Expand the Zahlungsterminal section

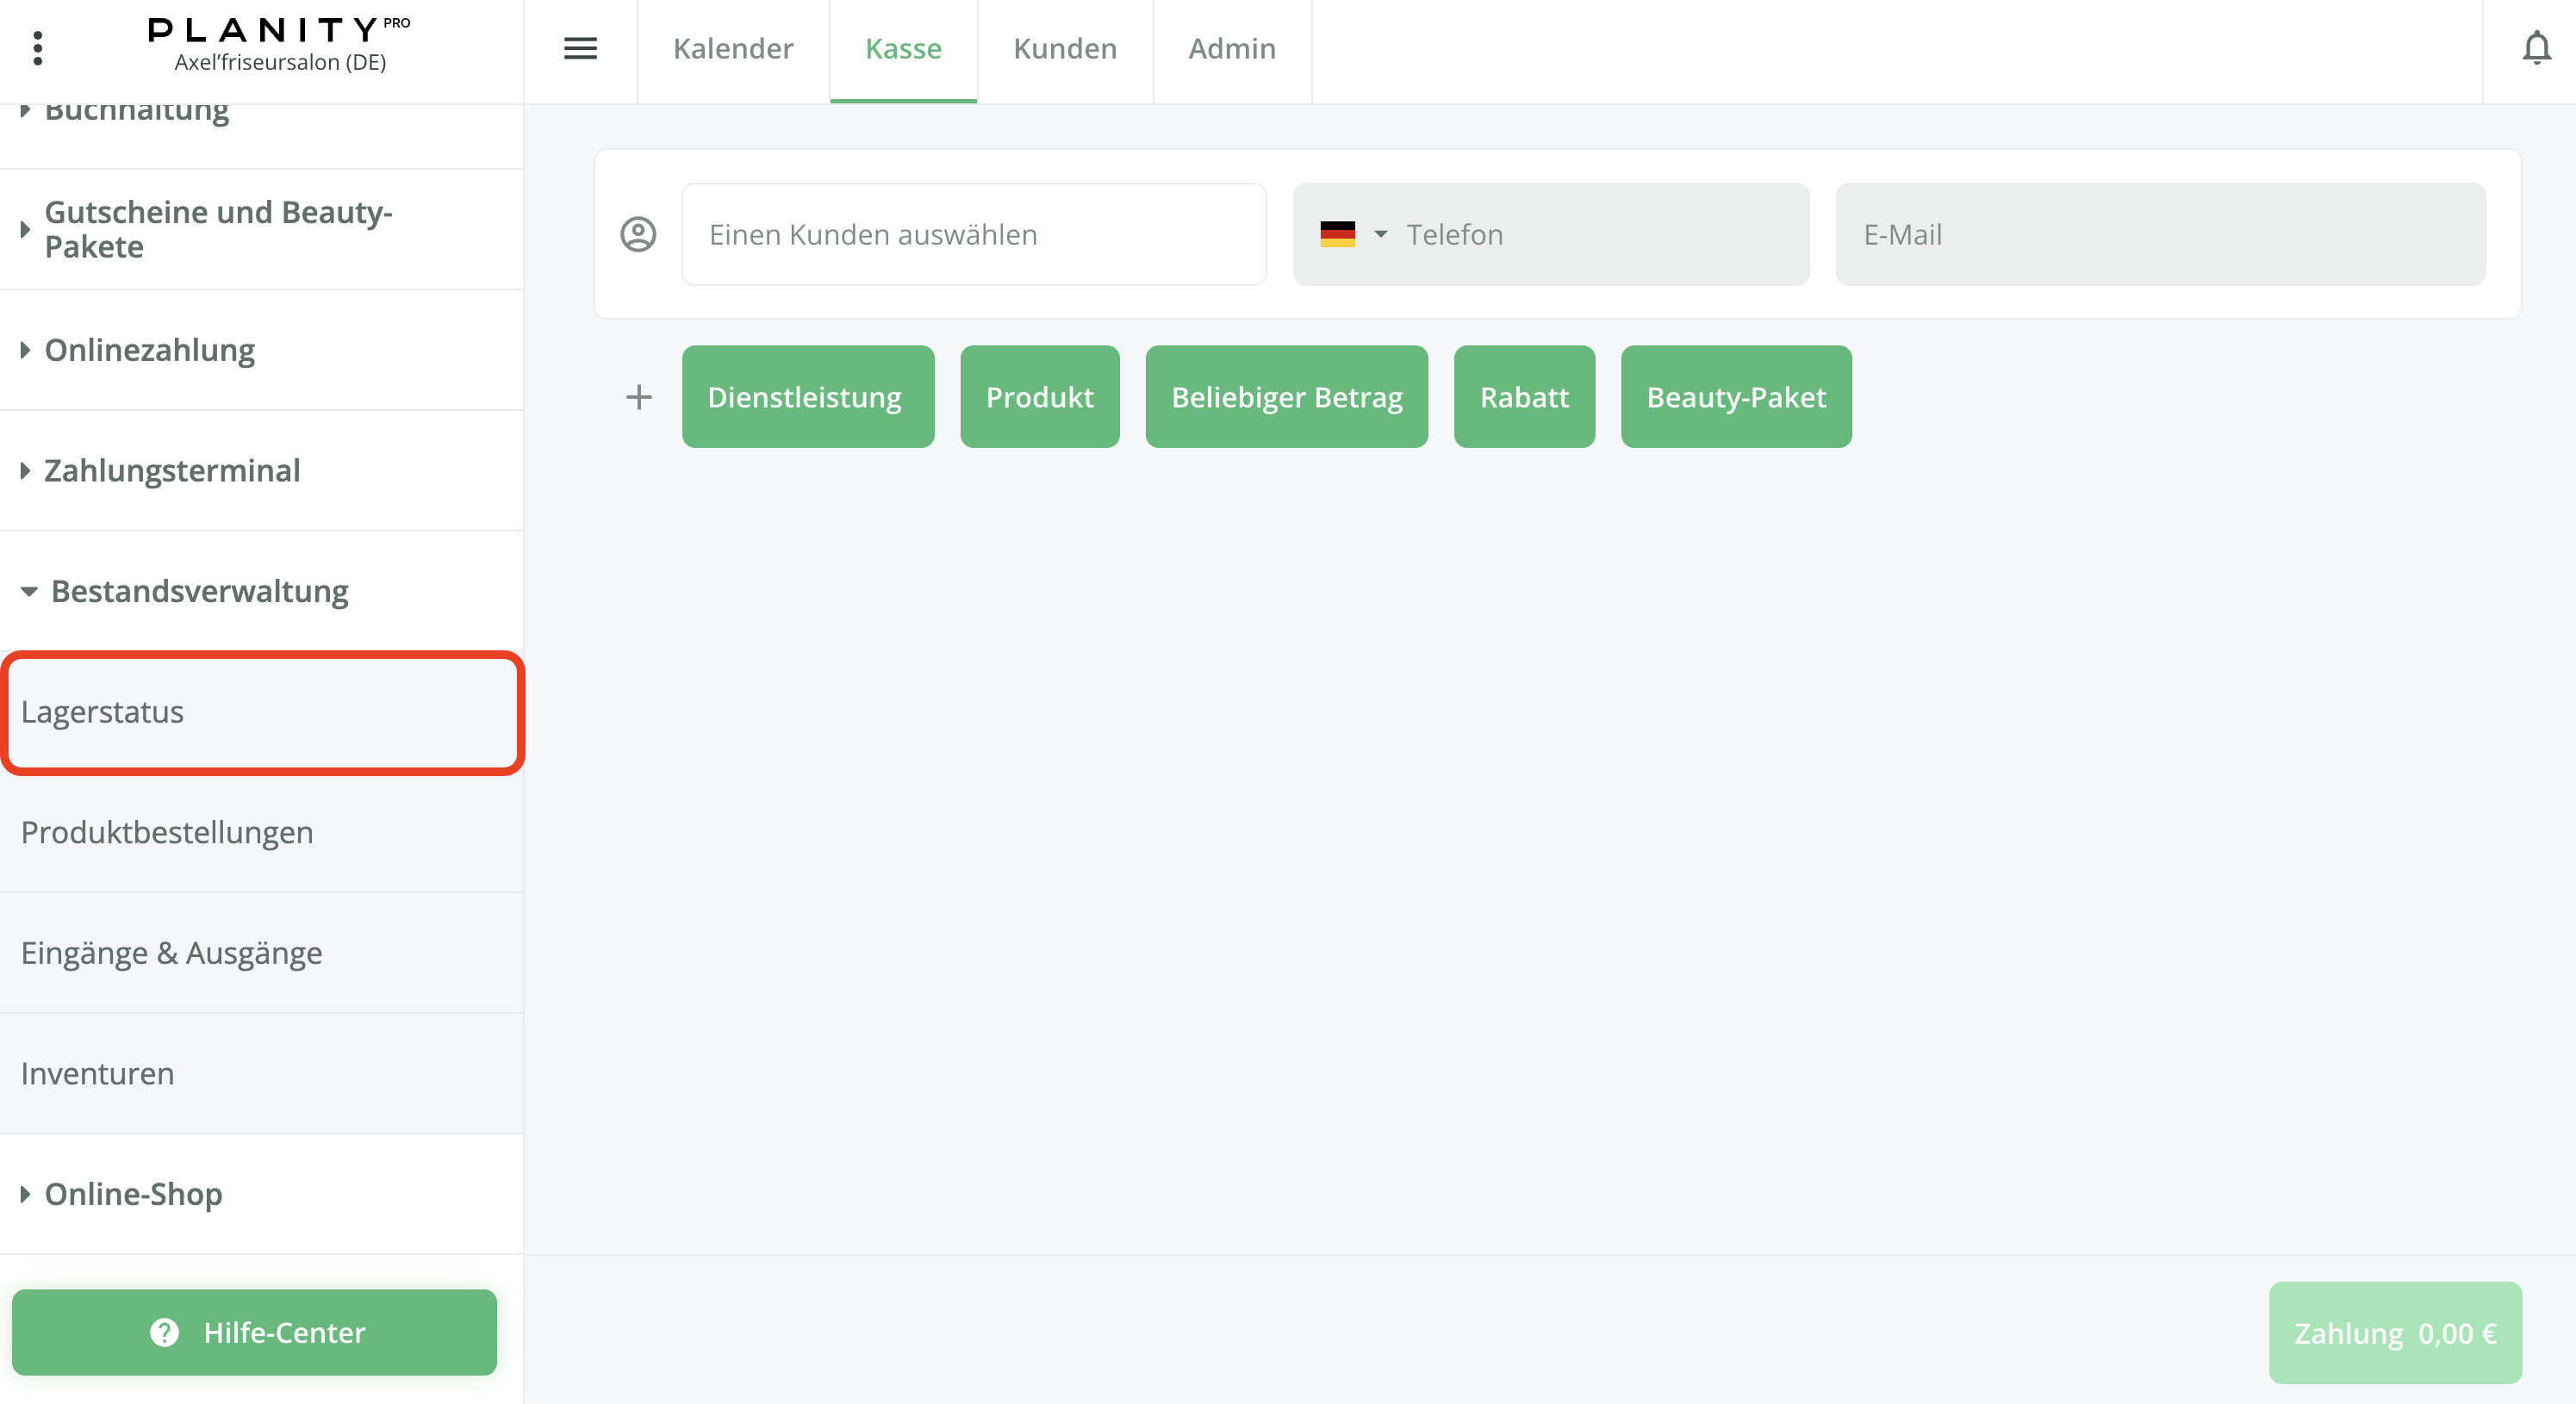point(172,470)
